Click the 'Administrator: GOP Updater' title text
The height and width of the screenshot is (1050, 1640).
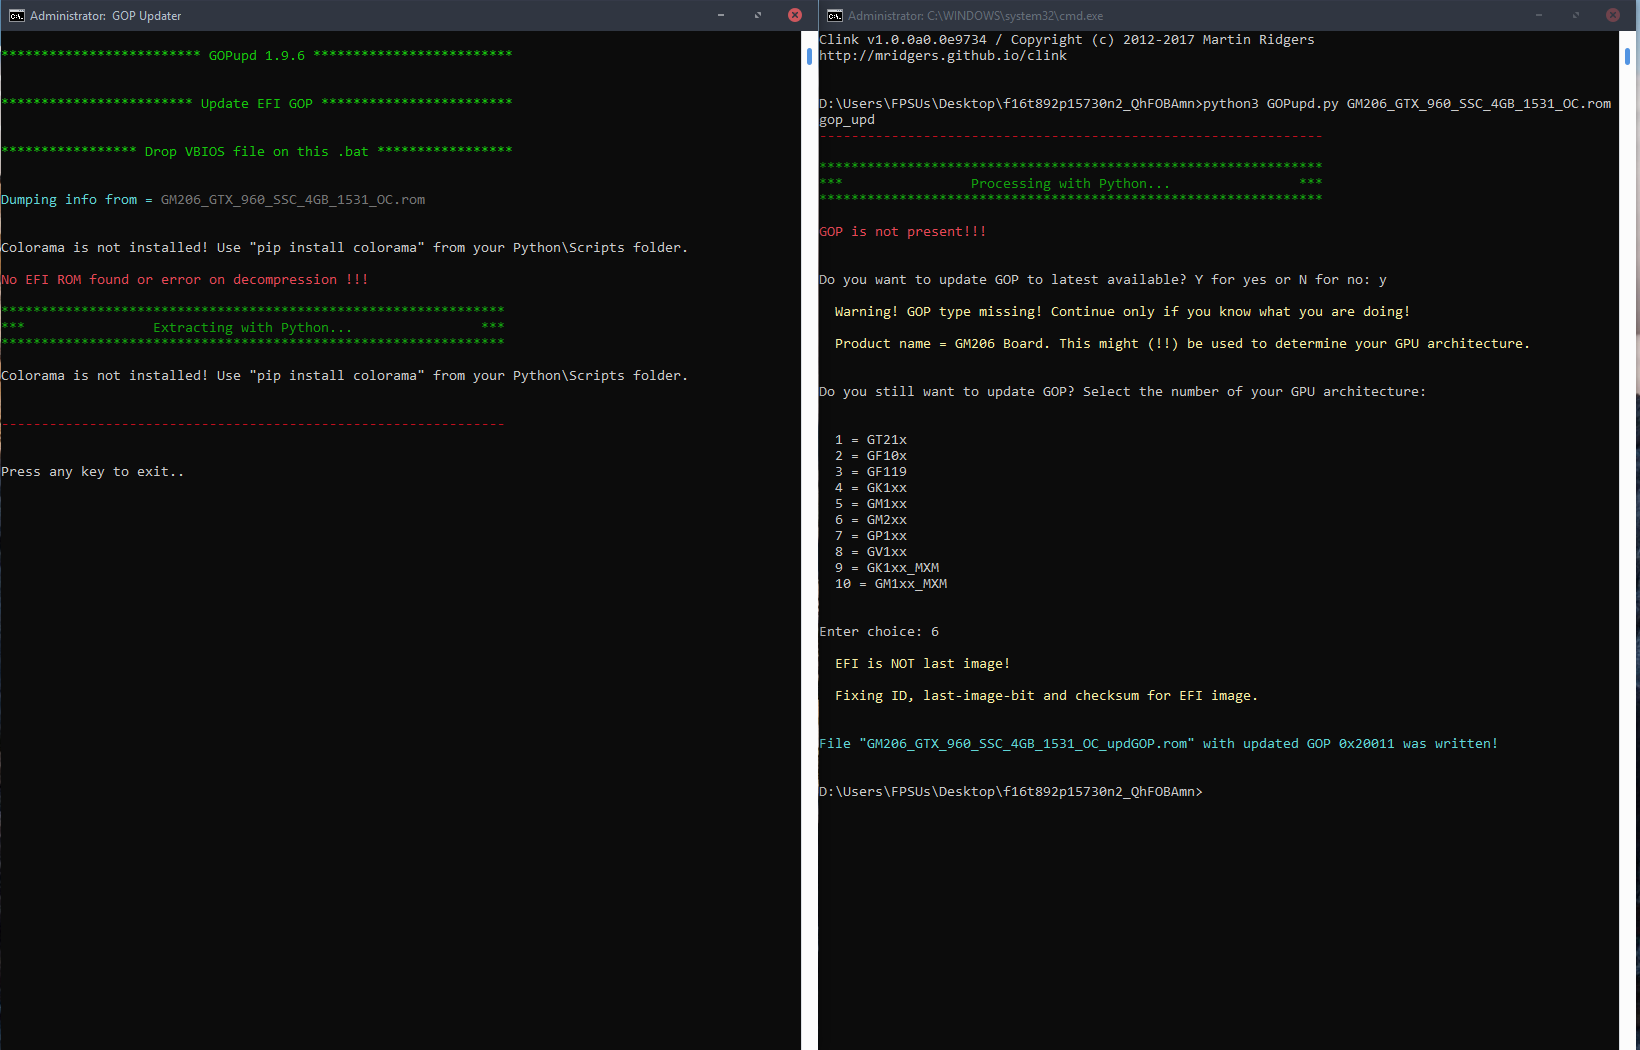(106, 16)
